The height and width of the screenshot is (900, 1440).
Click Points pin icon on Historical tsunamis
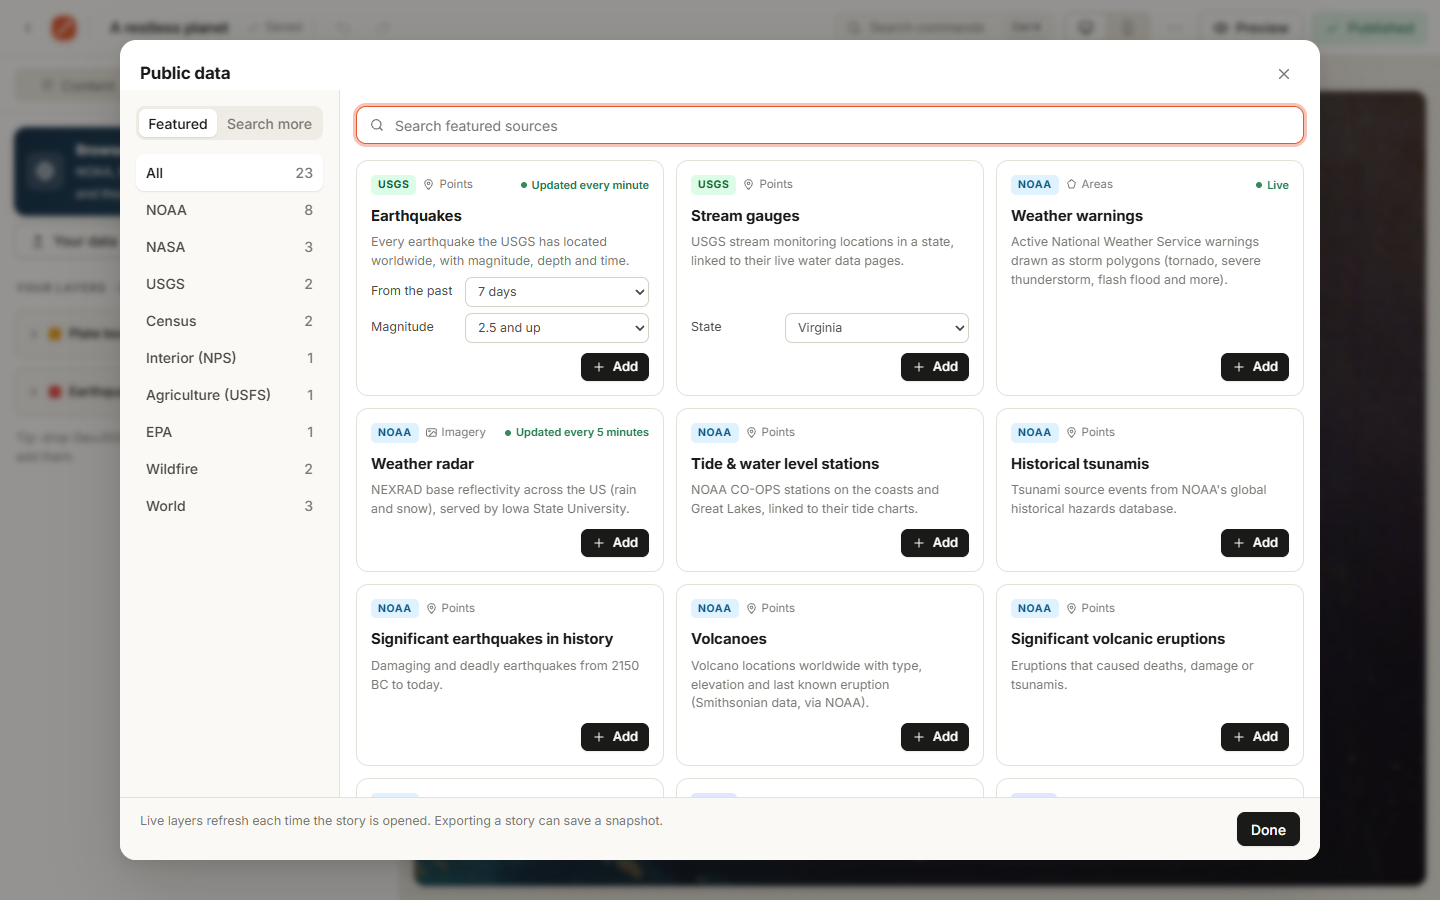click(x=1071, y=432)
